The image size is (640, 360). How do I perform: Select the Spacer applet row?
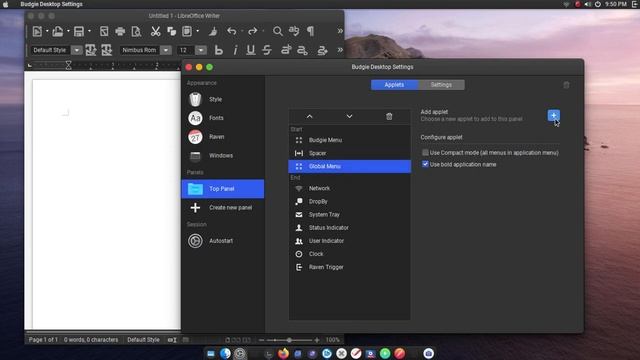[349, 153]
